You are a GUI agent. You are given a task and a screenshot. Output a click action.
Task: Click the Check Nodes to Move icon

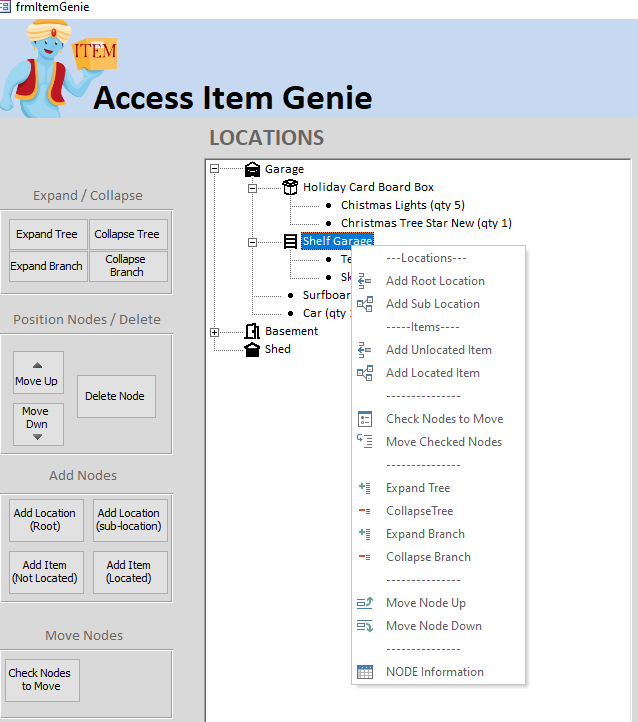click(x=365, y=419)
